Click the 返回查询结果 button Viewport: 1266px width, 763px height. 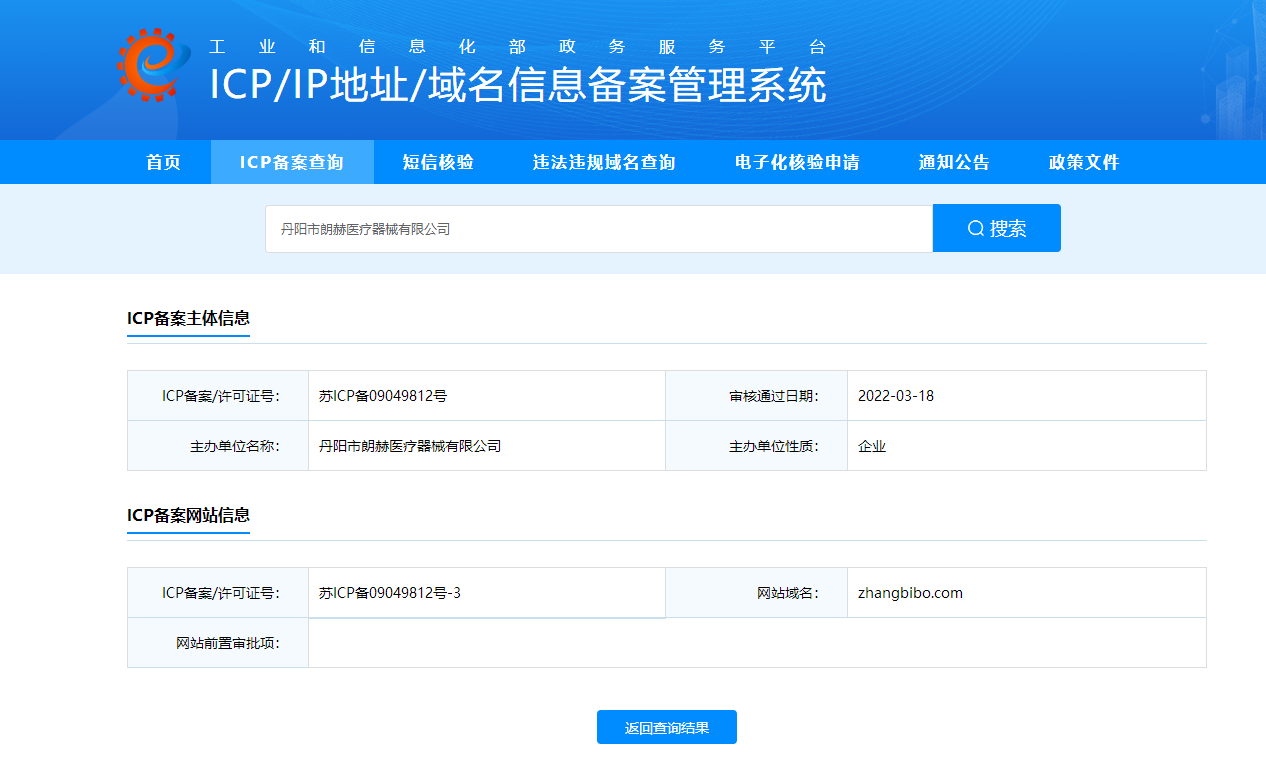coord(667,727)
